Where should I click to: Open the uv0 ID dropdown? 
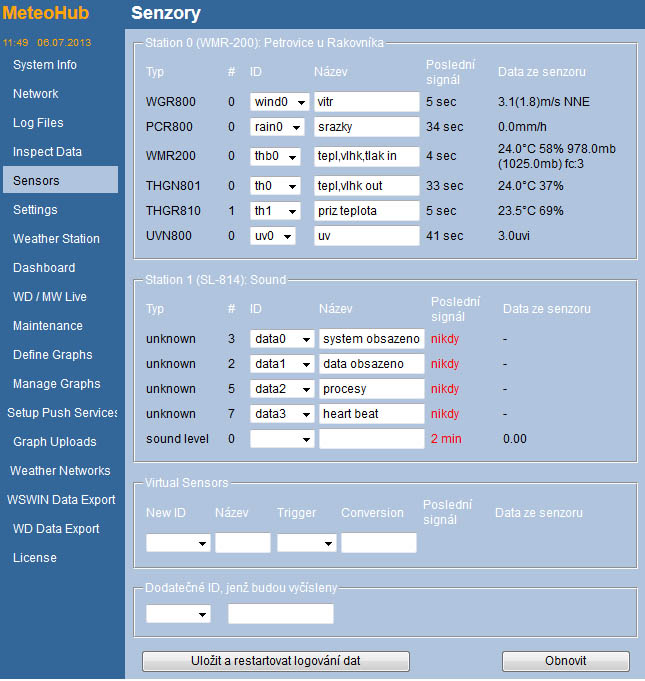pos(273,236)
